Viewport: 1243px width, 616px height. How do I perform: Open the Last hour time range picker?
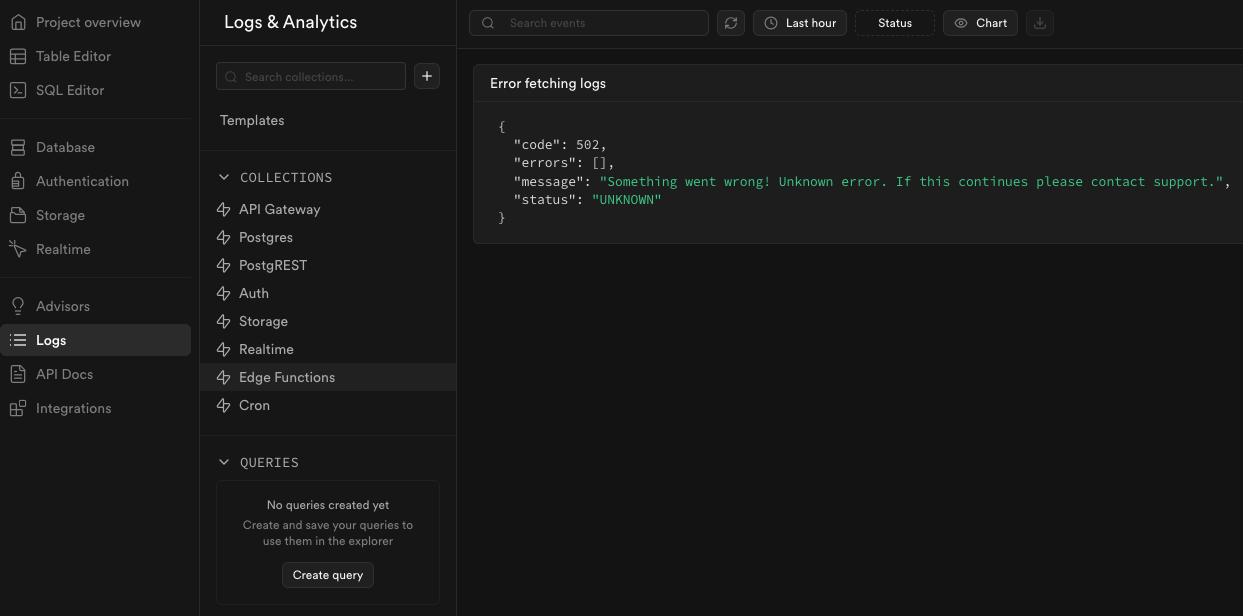800,23
